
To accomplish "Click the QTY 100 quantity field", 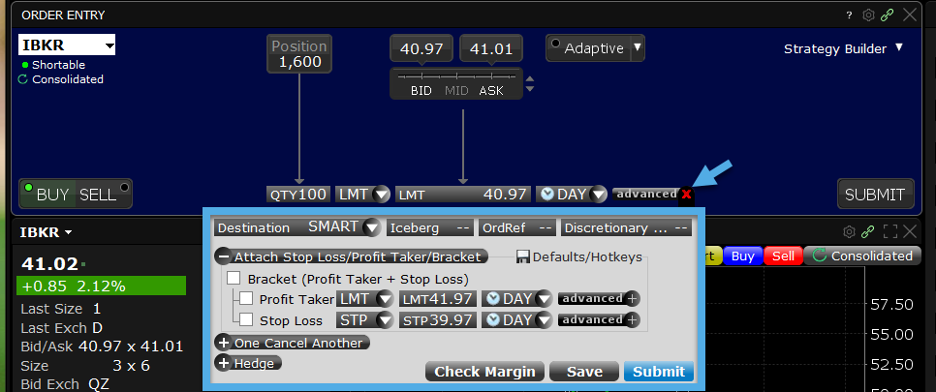I will click(298, 194).
